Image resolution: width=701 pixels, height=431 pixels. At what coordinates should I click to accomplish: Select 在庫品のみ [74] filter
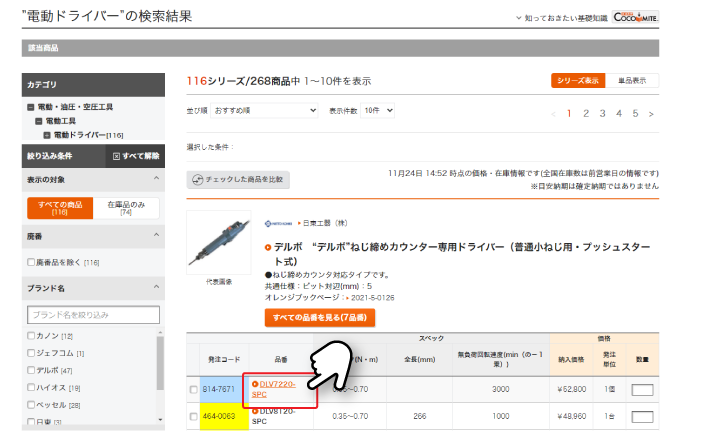click(x=126, y=208)
